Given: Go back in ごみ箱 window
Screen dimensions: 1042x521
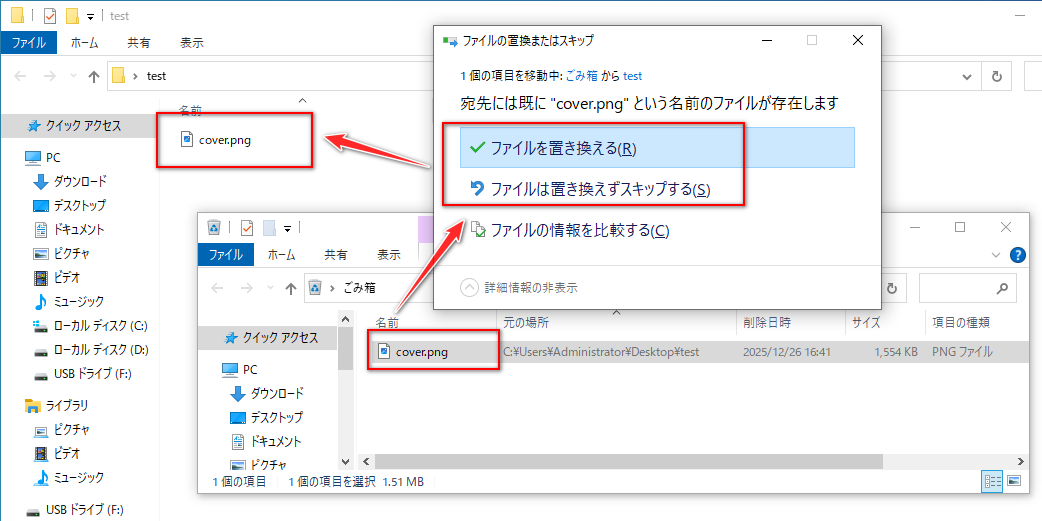Looking at the screenshot, I should (x=218, y=288).
